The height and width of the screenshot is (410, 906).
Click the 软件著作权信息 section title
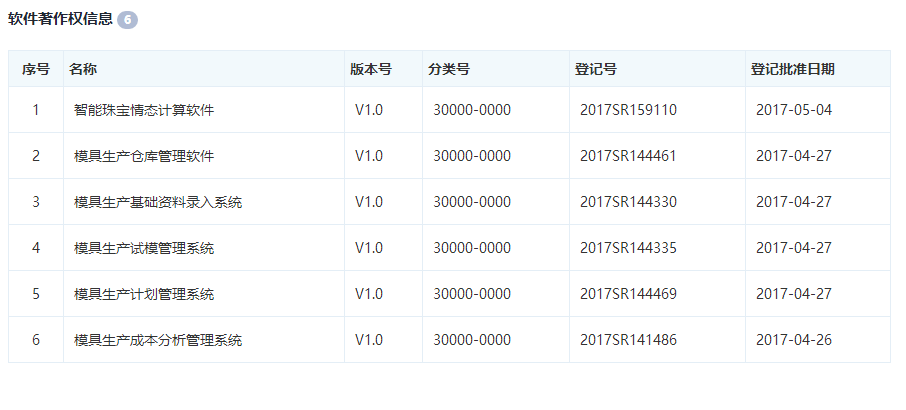tap(60, 19)
